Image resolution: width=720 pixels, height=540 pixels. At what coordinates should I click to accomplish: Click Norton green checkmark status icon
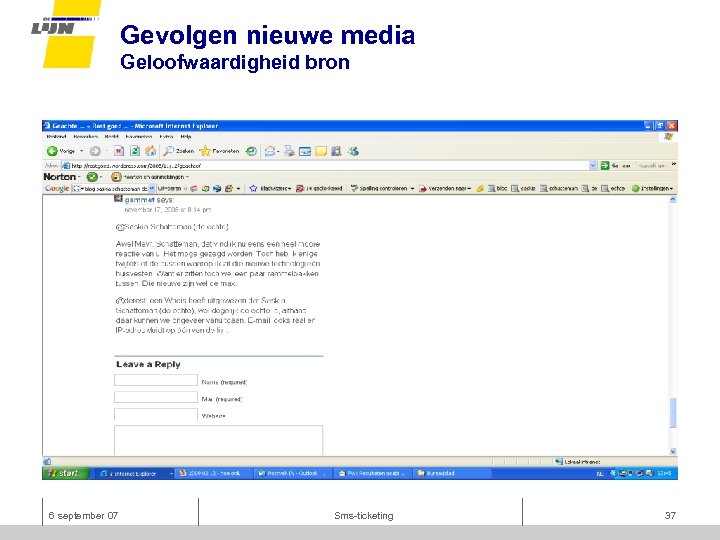pyautogui.click(x=92, y=177)
